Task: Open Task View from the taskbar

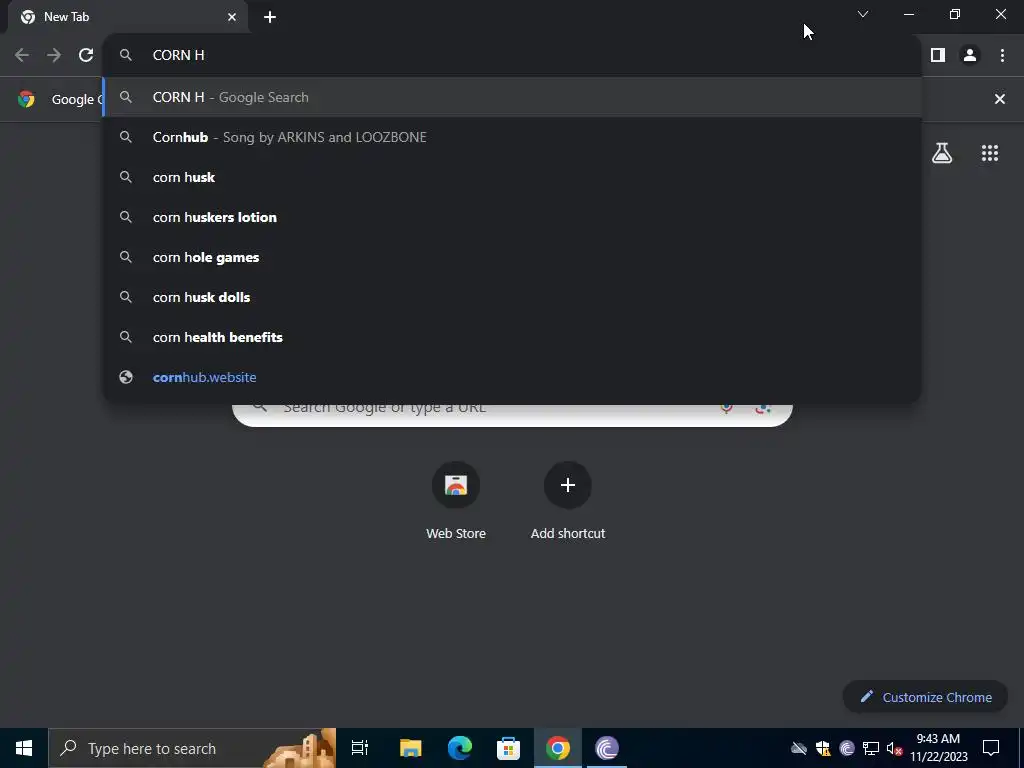Action: pyautogui.click(x=359, y=748)
